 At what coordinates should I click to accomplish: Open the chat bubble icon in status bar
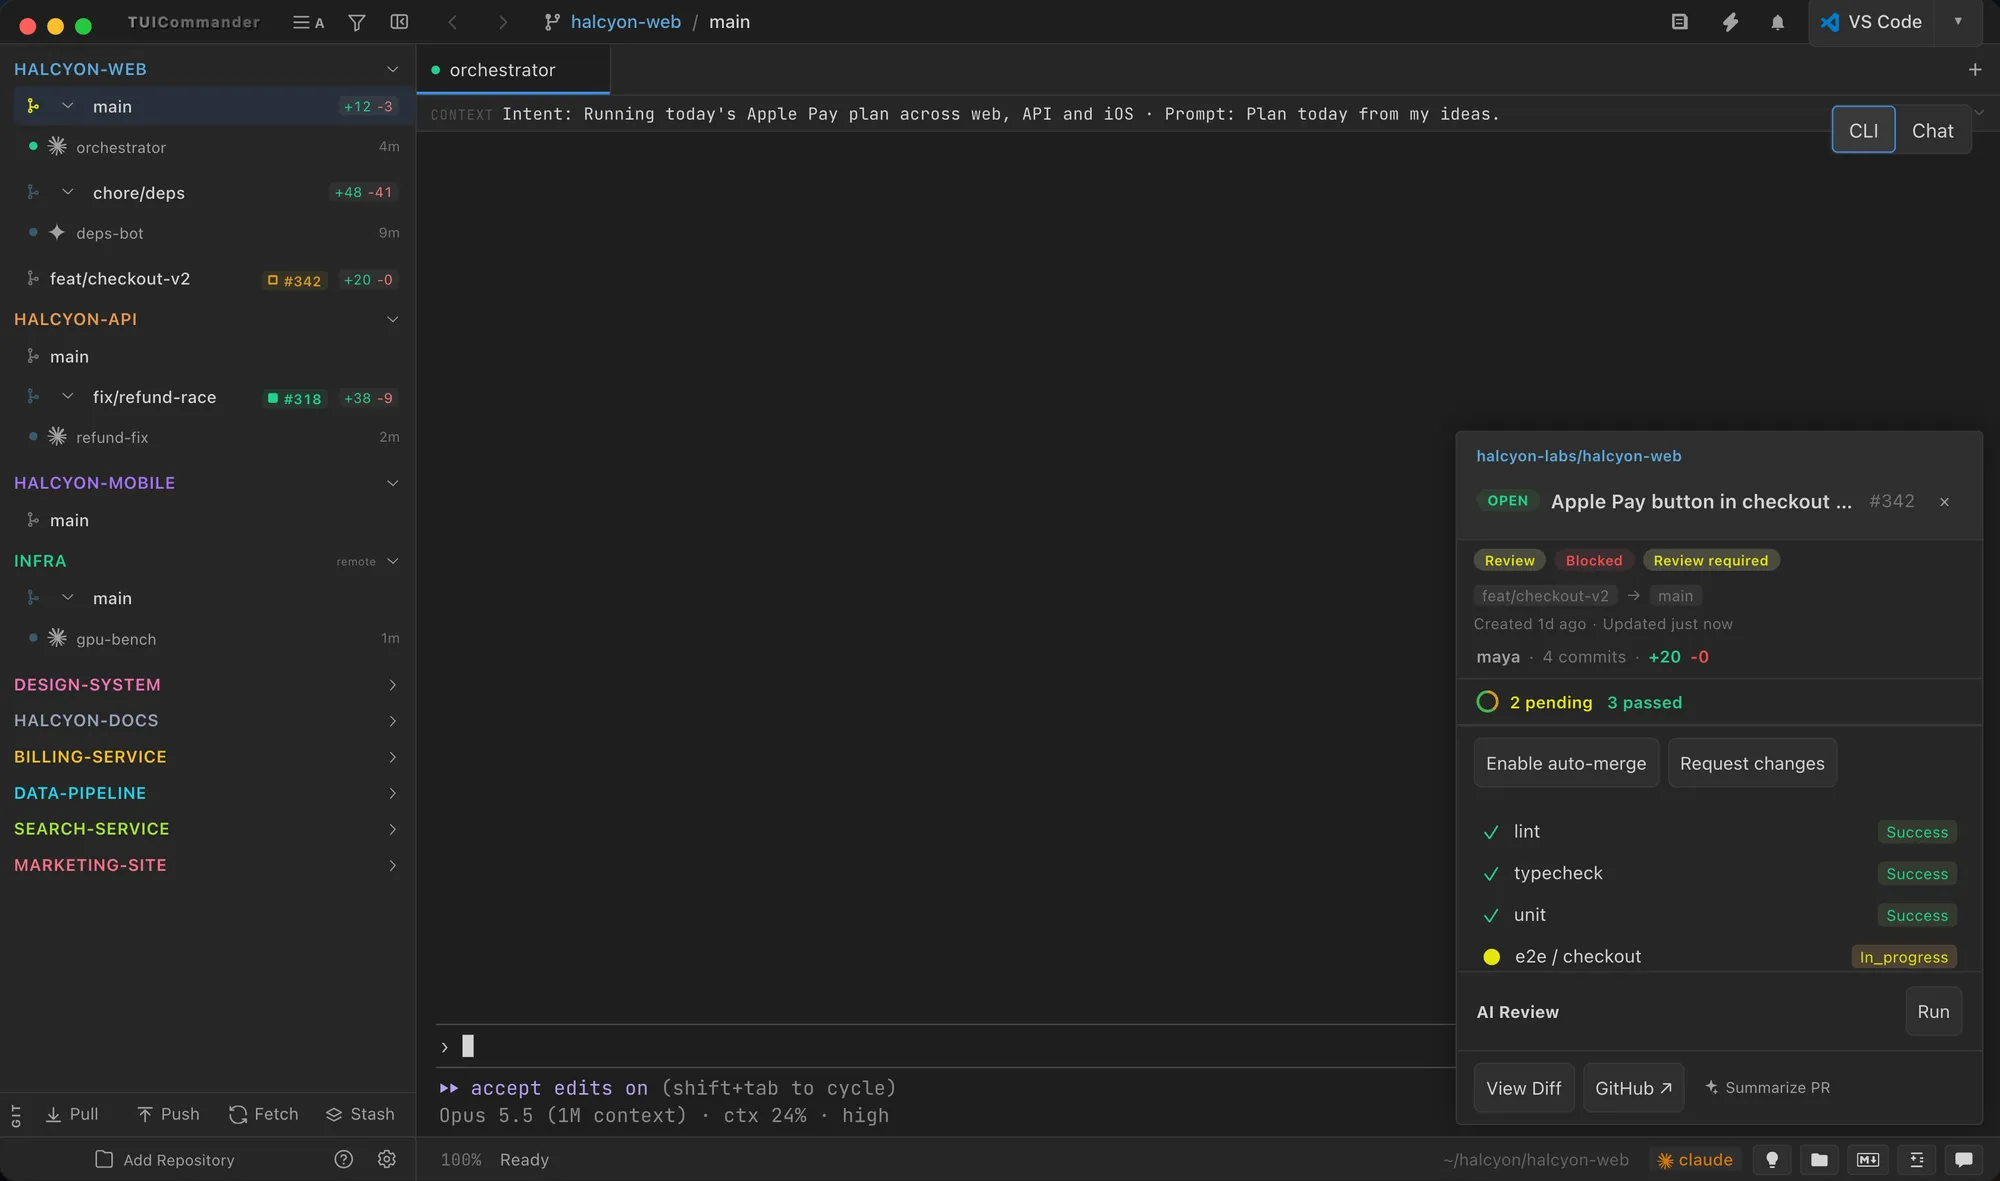(1964, 1160)
